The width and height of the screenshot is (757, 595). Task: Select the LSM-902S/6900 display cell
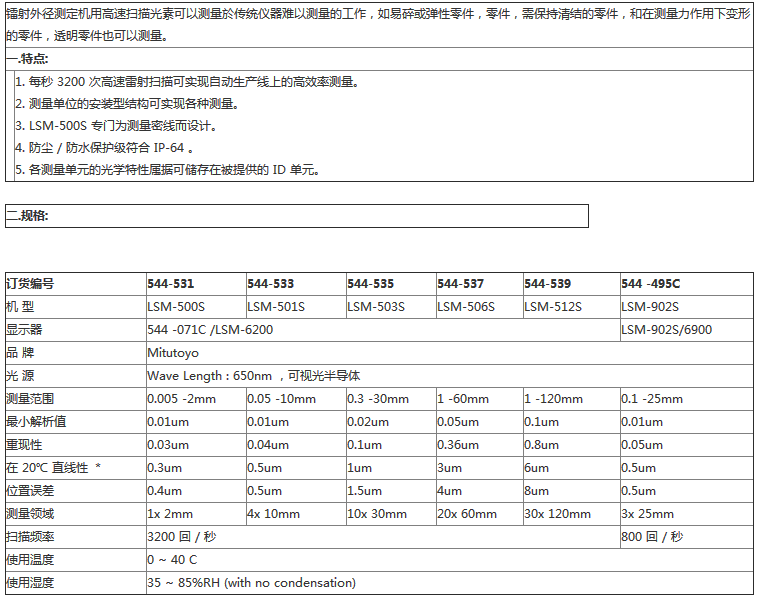pyautogui.click(x=667, y=330)
